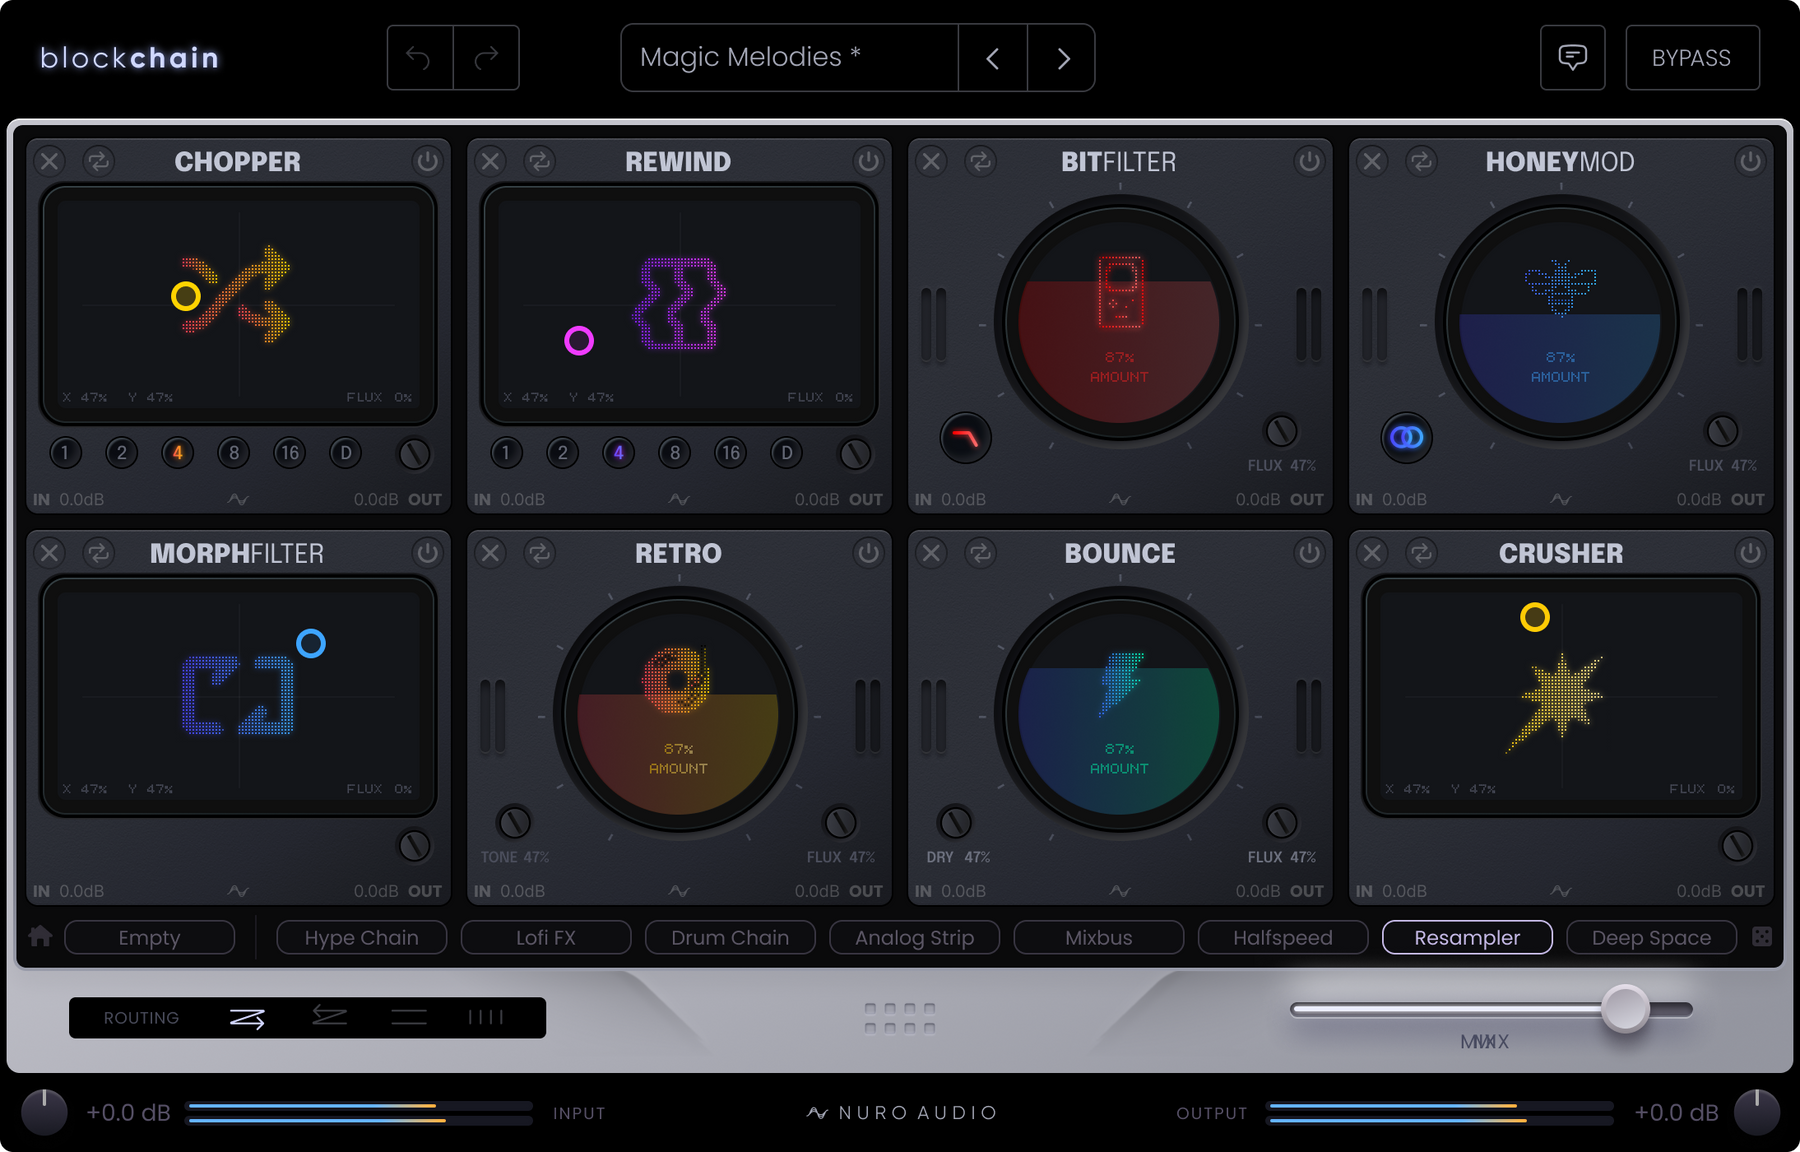Click the home icon in preset bar
The height and width of the screenshot is (1152, 1800).
41,937
